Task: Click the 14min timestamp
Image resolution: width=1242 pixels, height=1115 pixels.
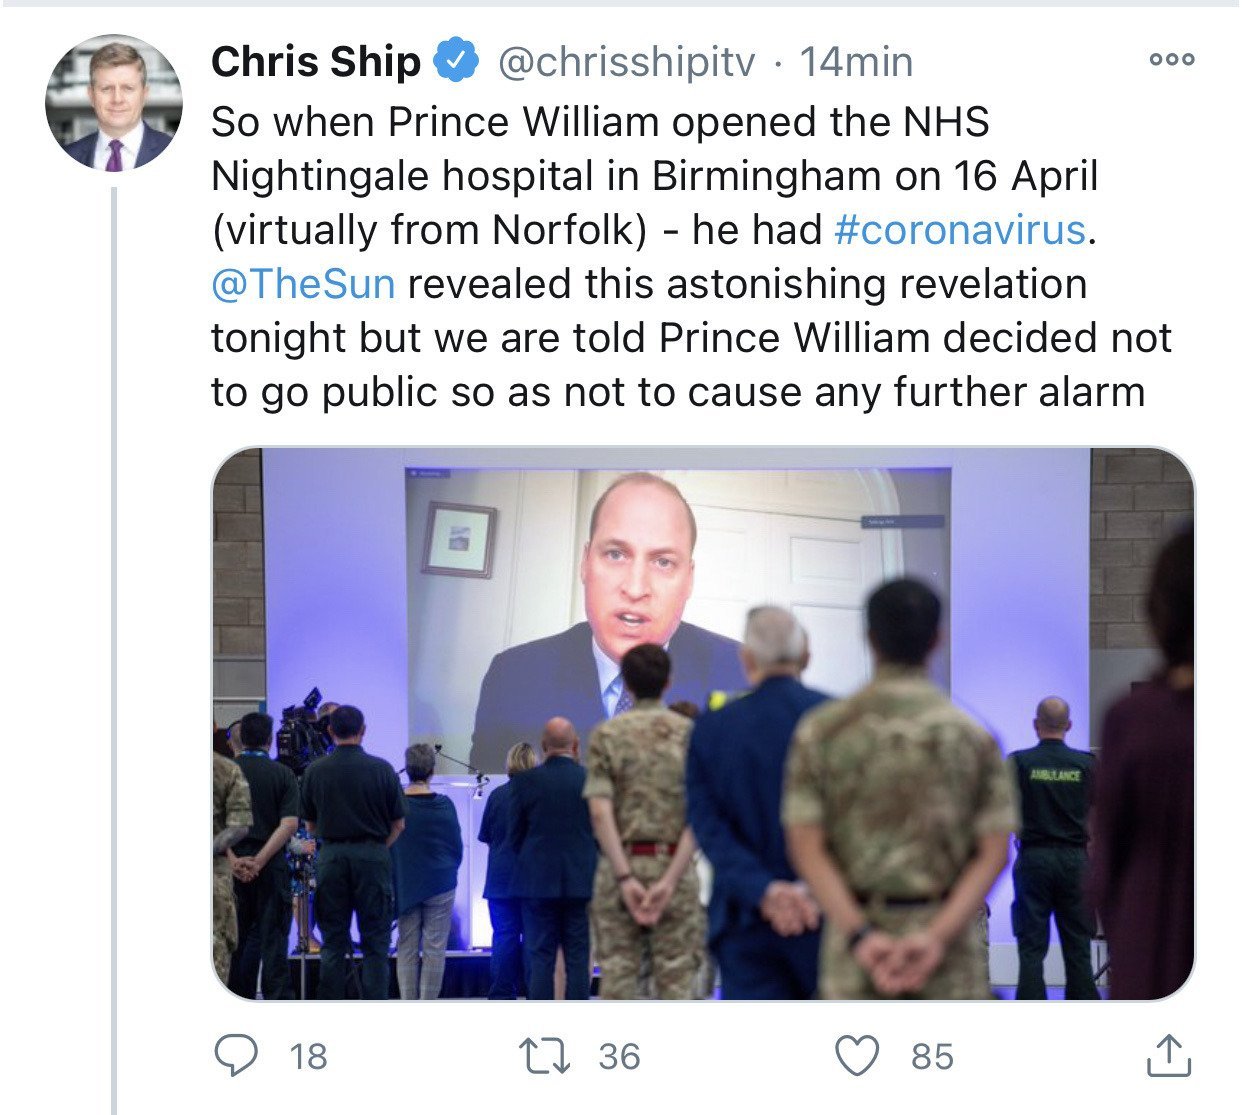Action: [856, 62]
